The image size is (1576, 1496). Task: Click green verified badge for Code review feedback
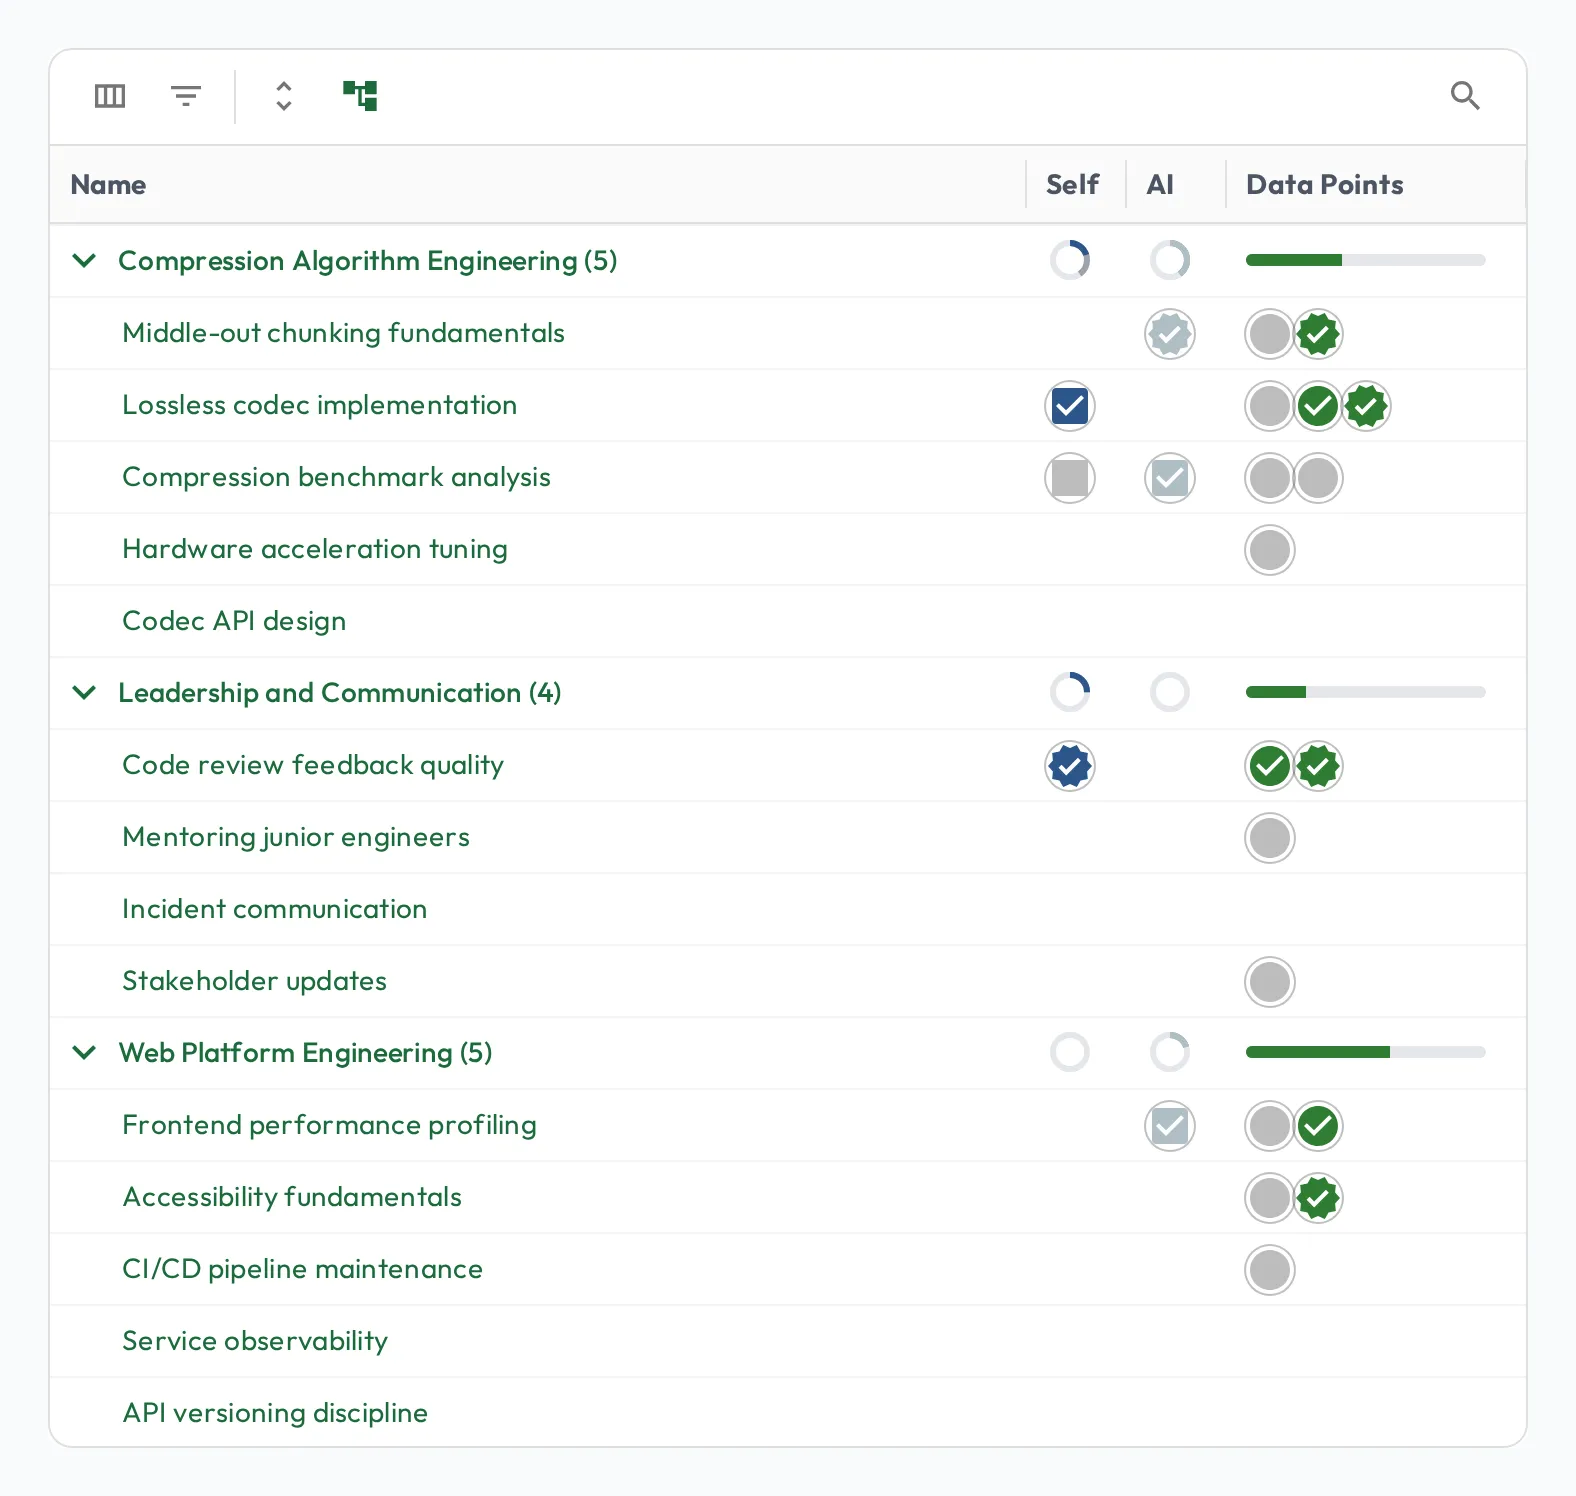[1318, 766]
